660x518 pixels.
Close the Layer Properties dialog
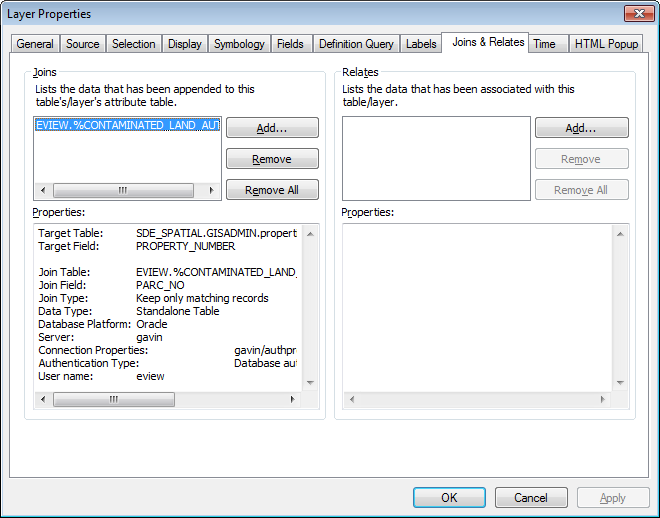click(639, 13)
